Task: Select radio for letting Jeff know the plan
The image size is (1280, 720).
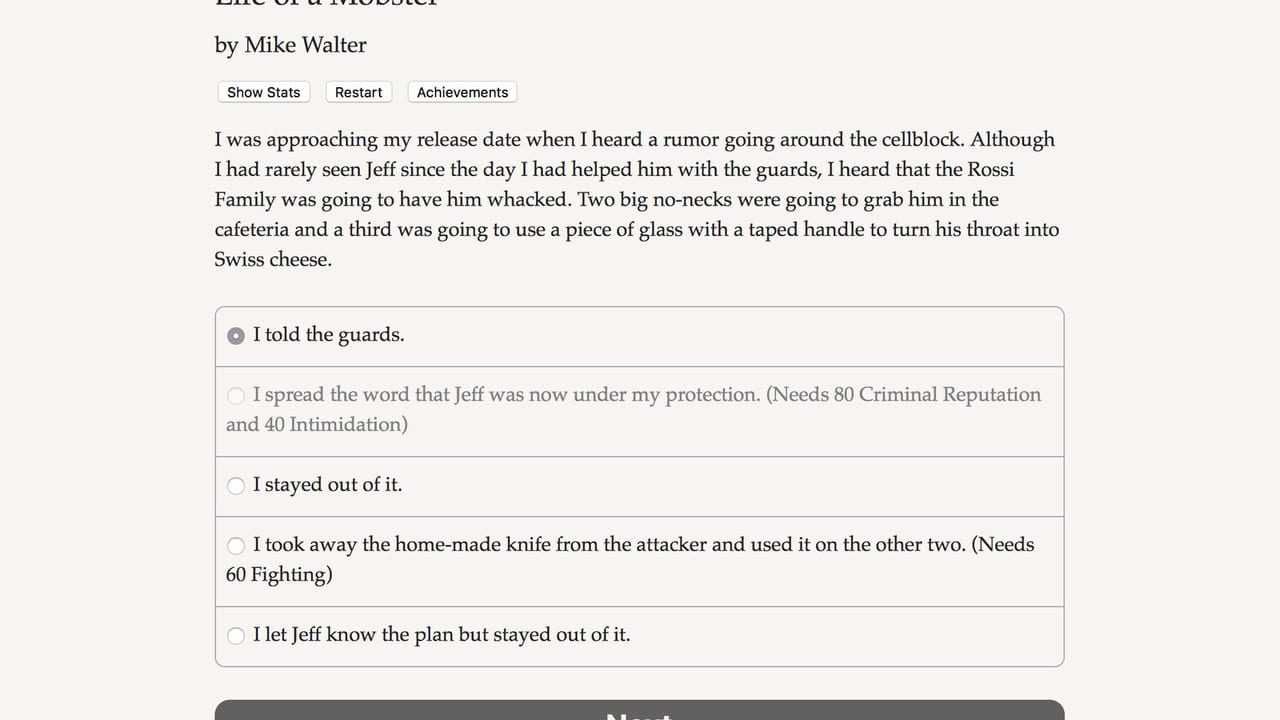Action: [x=236, y=636]
